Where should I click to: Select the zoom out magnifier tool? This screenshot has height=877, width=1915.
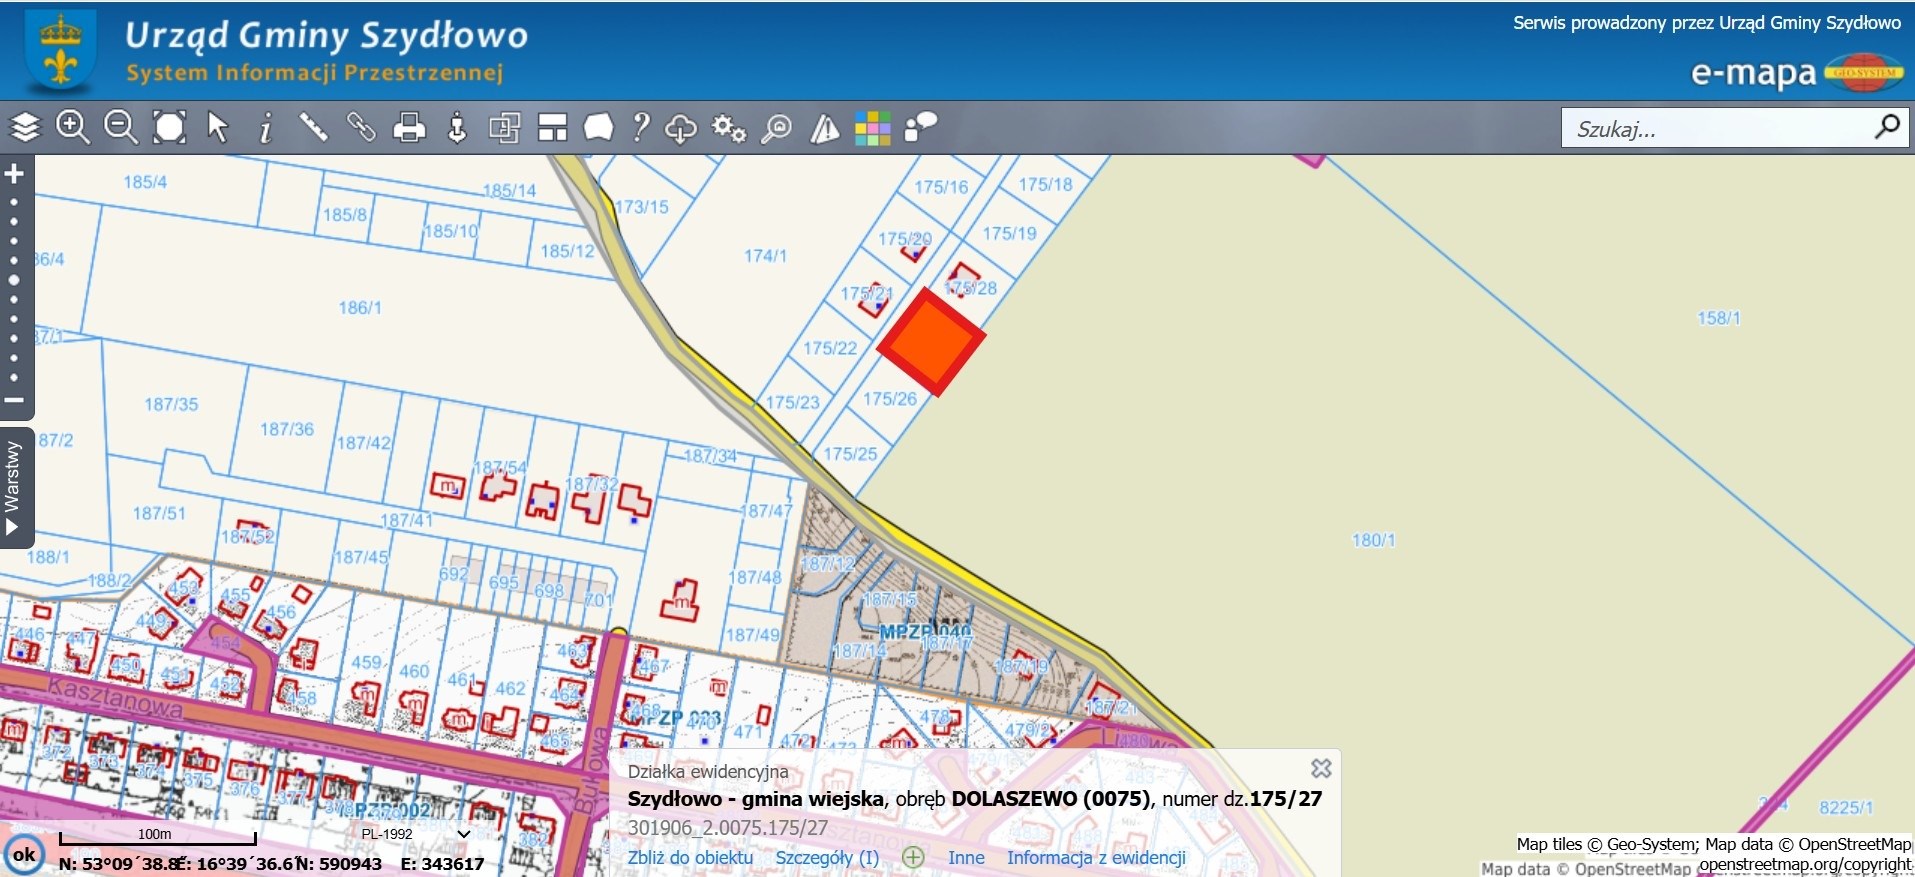point(120,128)
